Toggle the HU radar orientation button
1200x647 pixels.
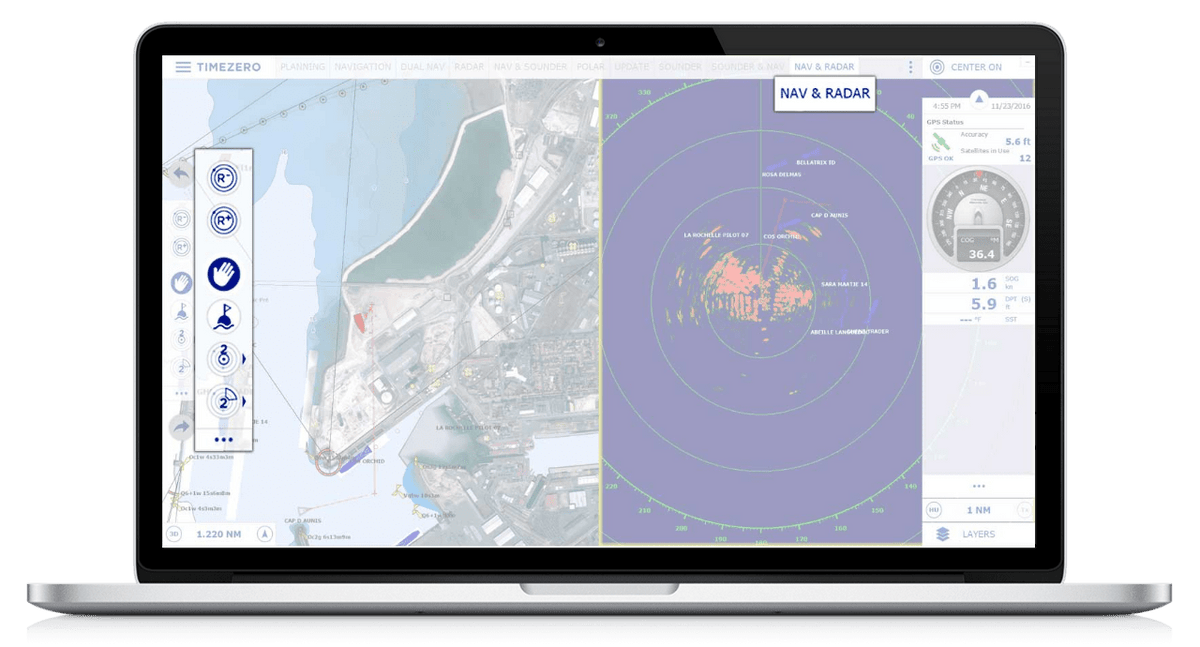935,510
